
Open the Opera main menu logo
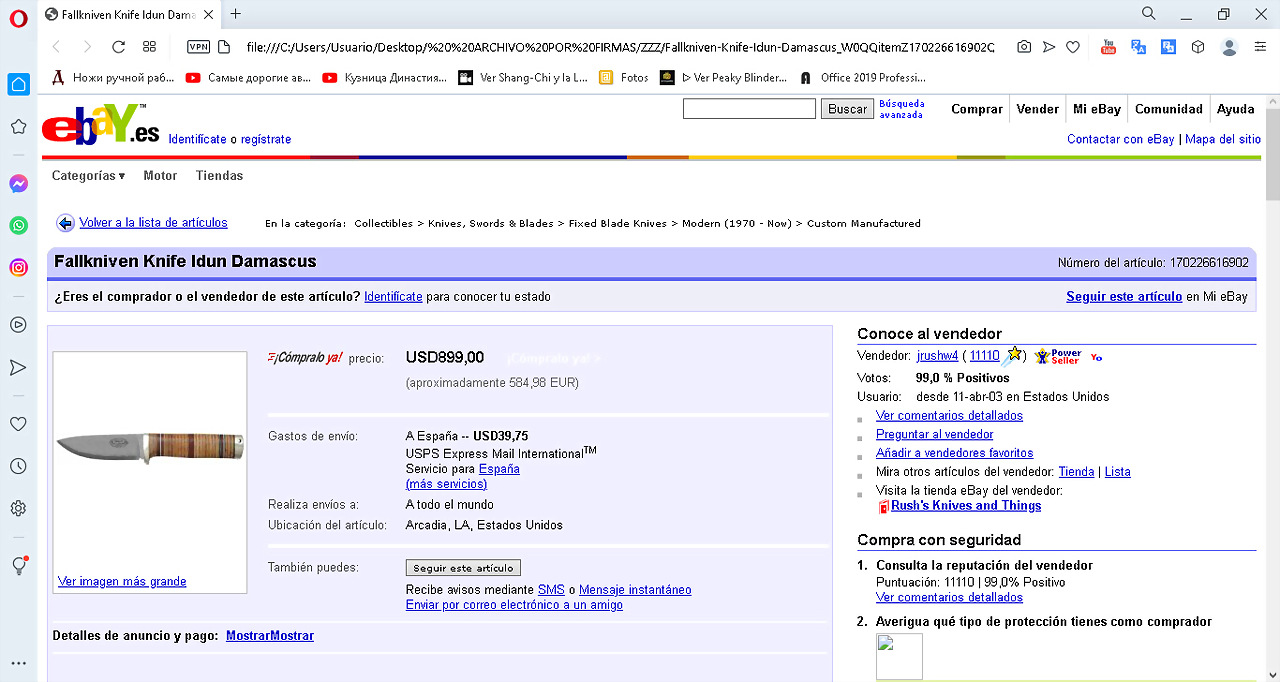click(x=18, y=19)
